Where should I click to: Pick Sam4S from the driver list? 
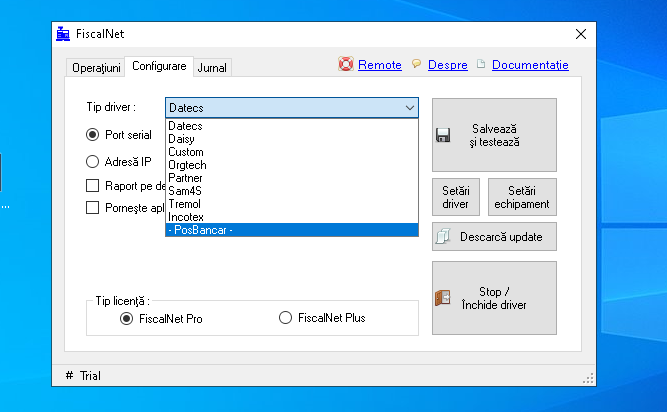[292, 191]
